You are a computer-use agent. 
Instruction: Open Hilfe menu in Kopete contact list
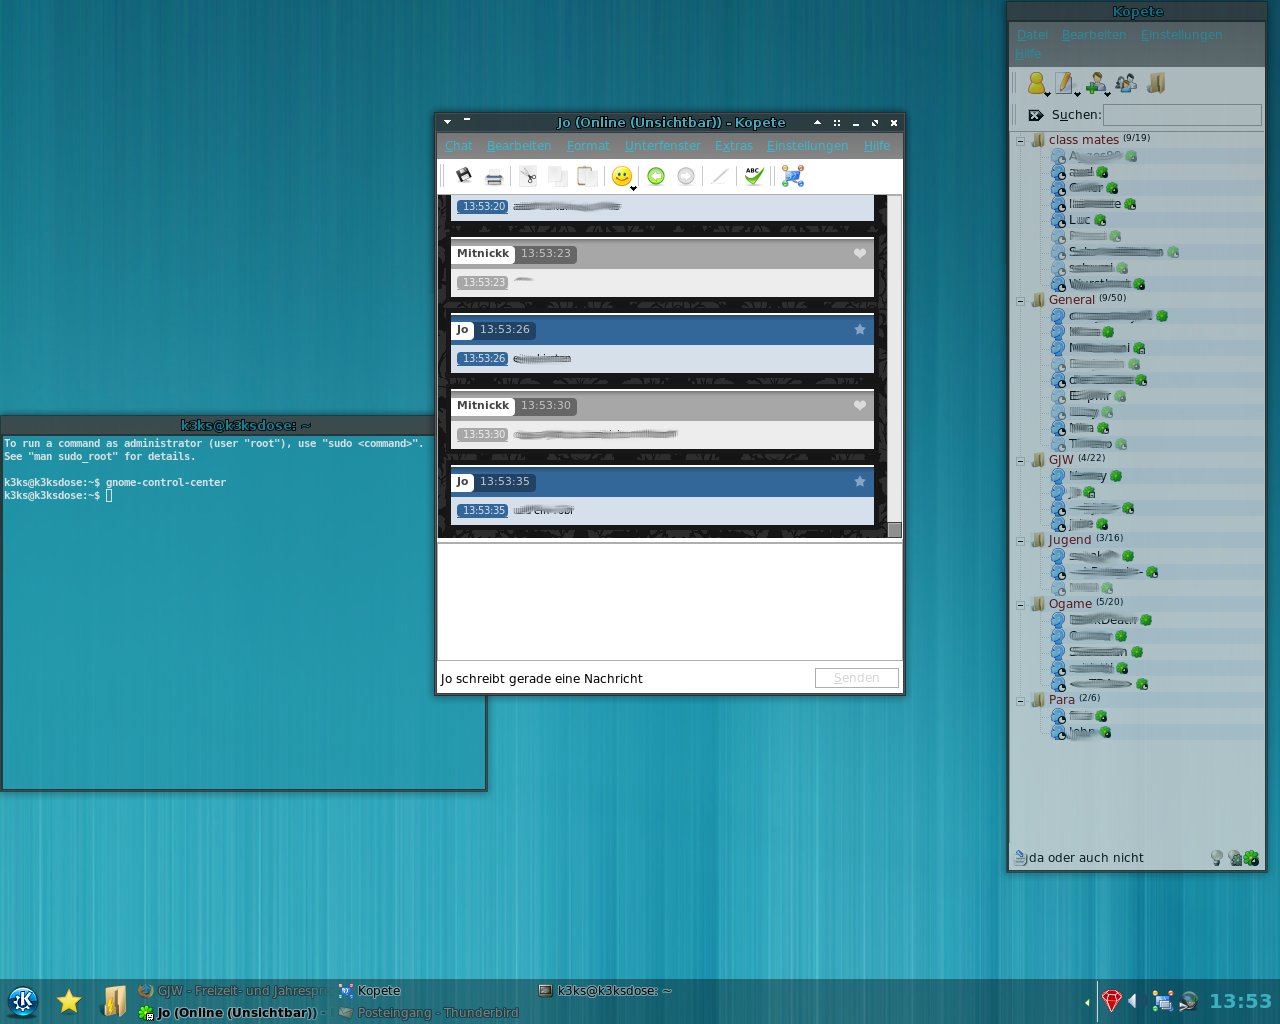coord(1028,54)
